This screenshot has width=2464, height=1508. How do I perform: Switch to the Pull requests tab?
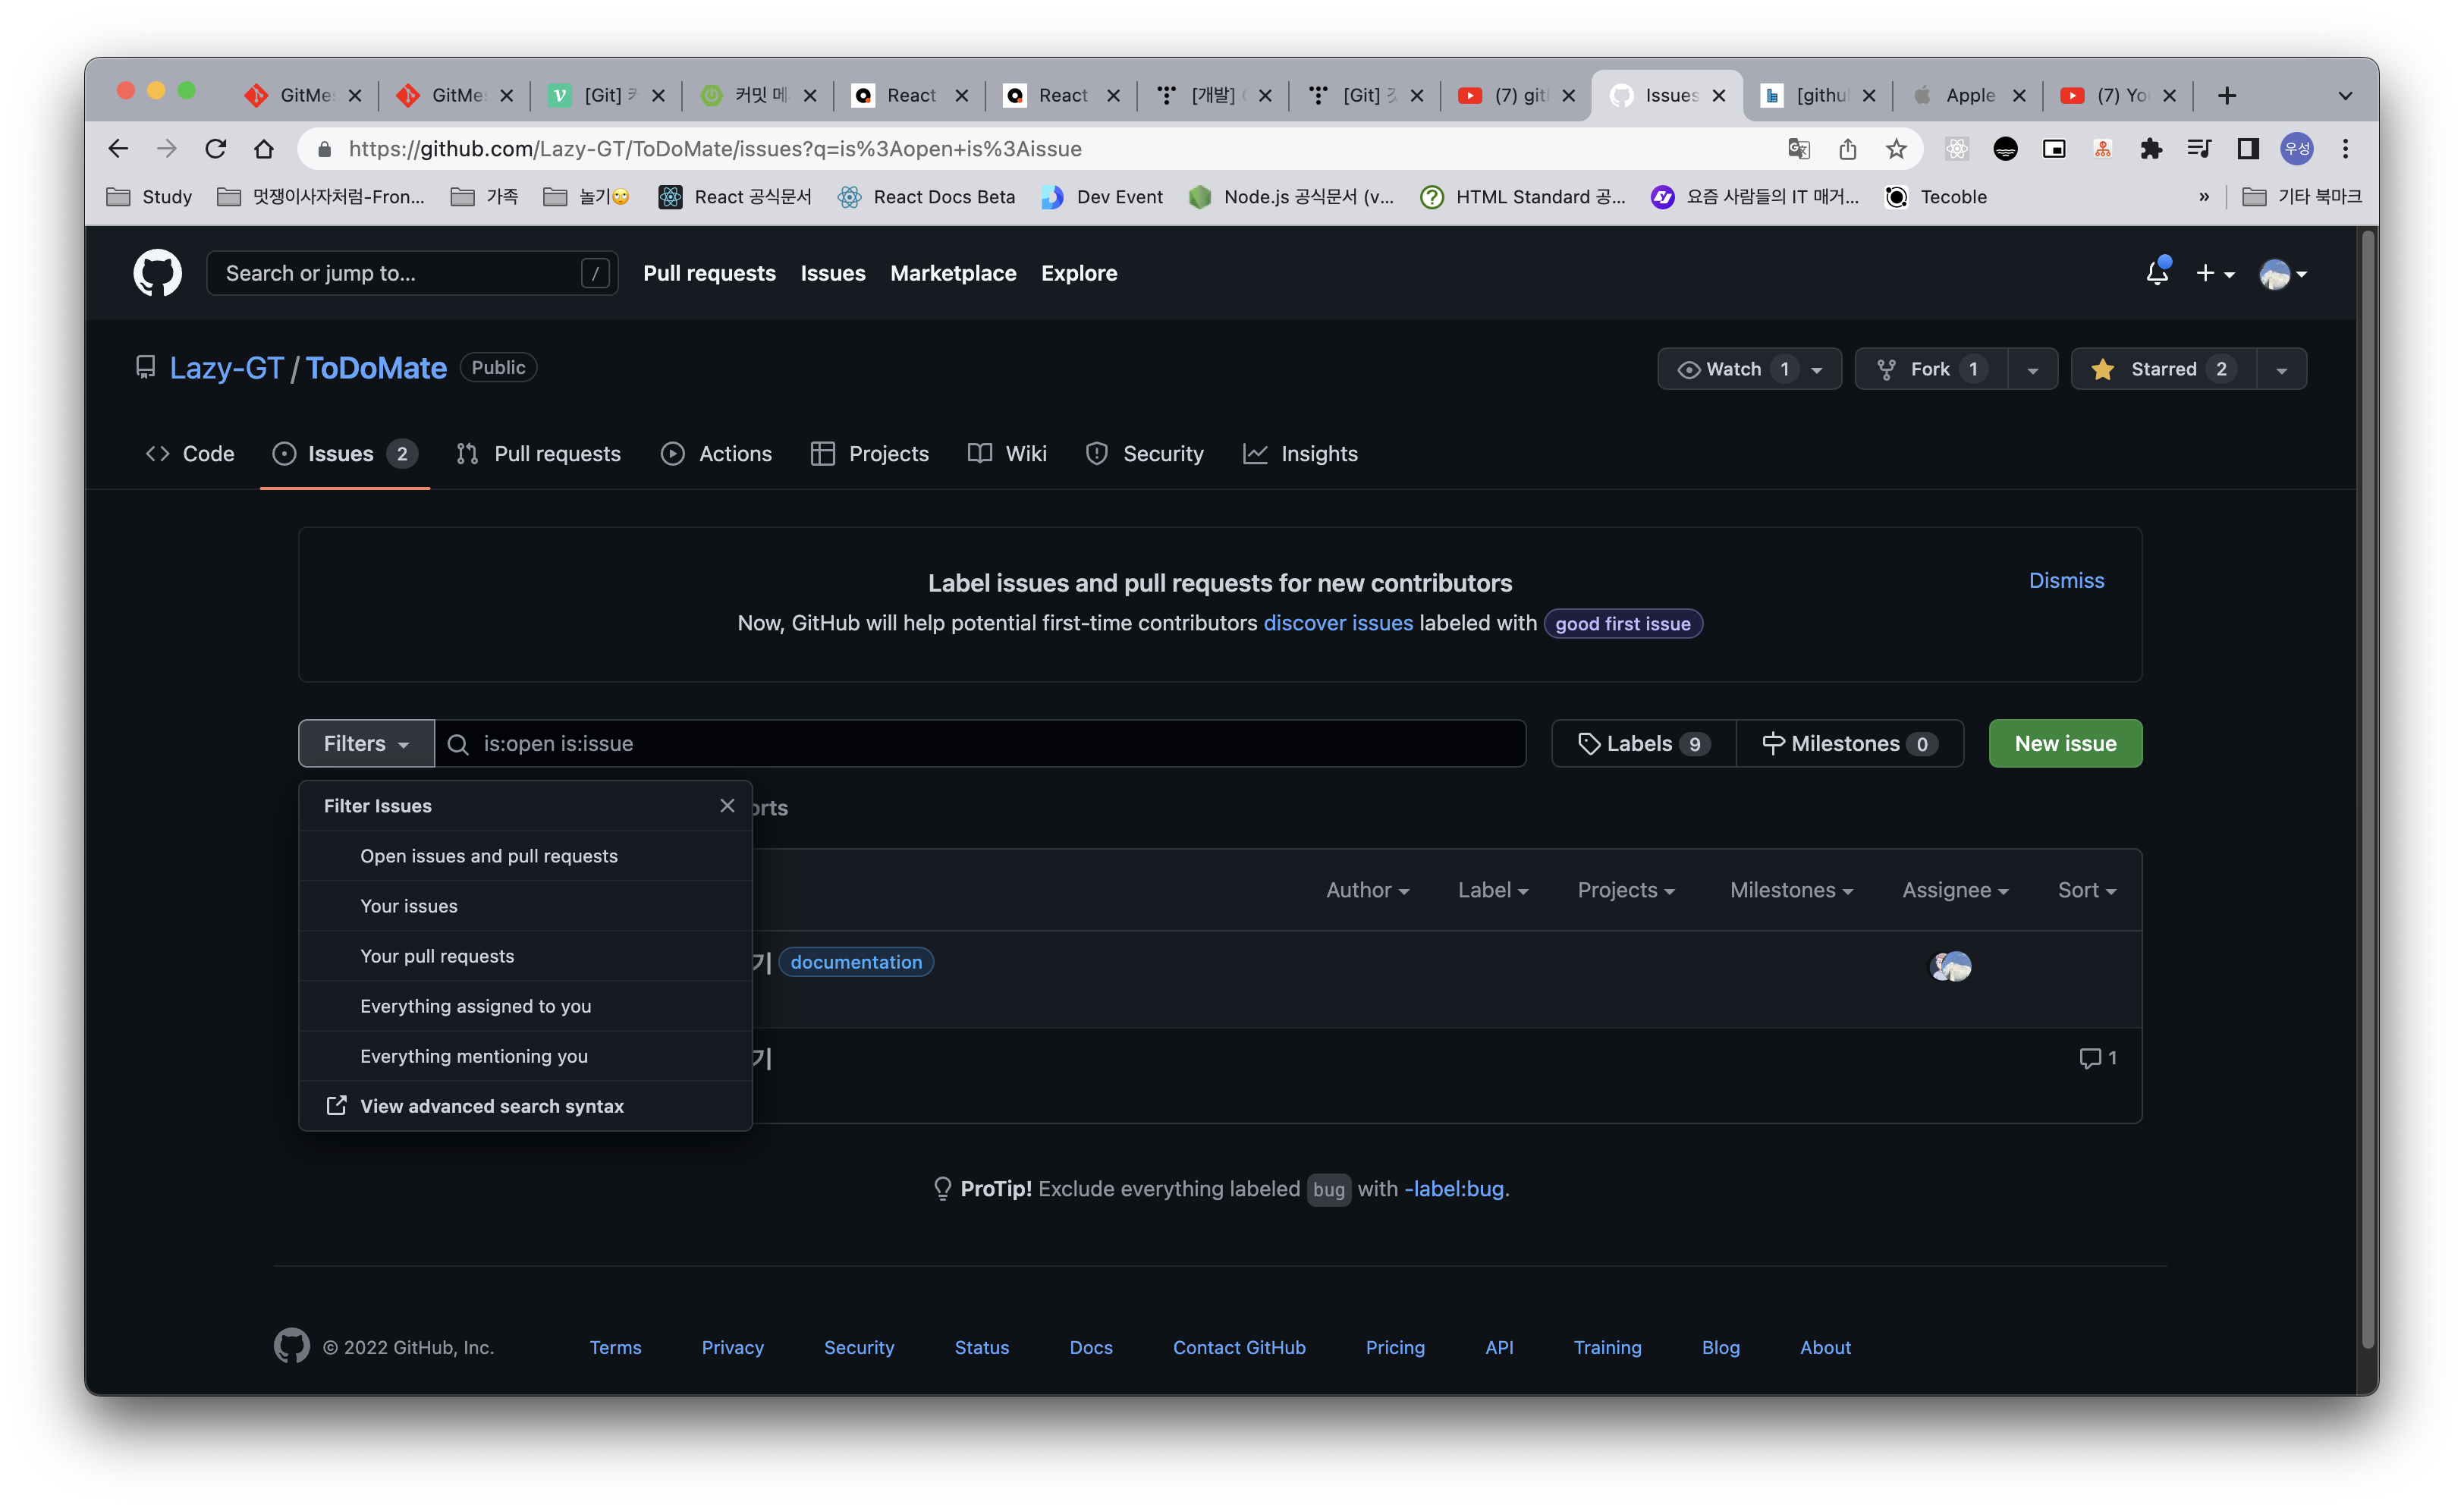tap(538, 453)
